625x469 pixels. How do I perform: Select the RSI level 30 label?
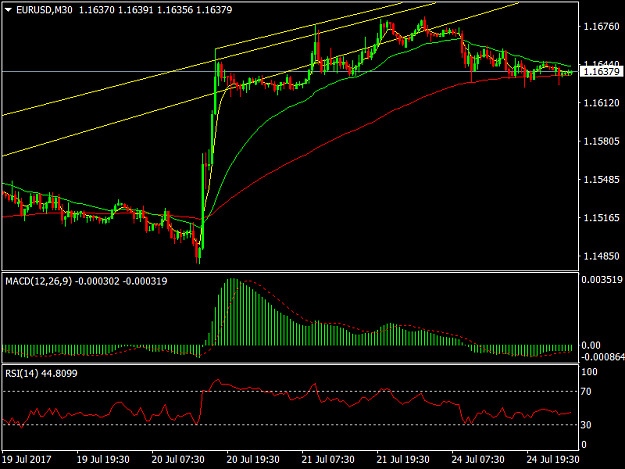point(586,425)
